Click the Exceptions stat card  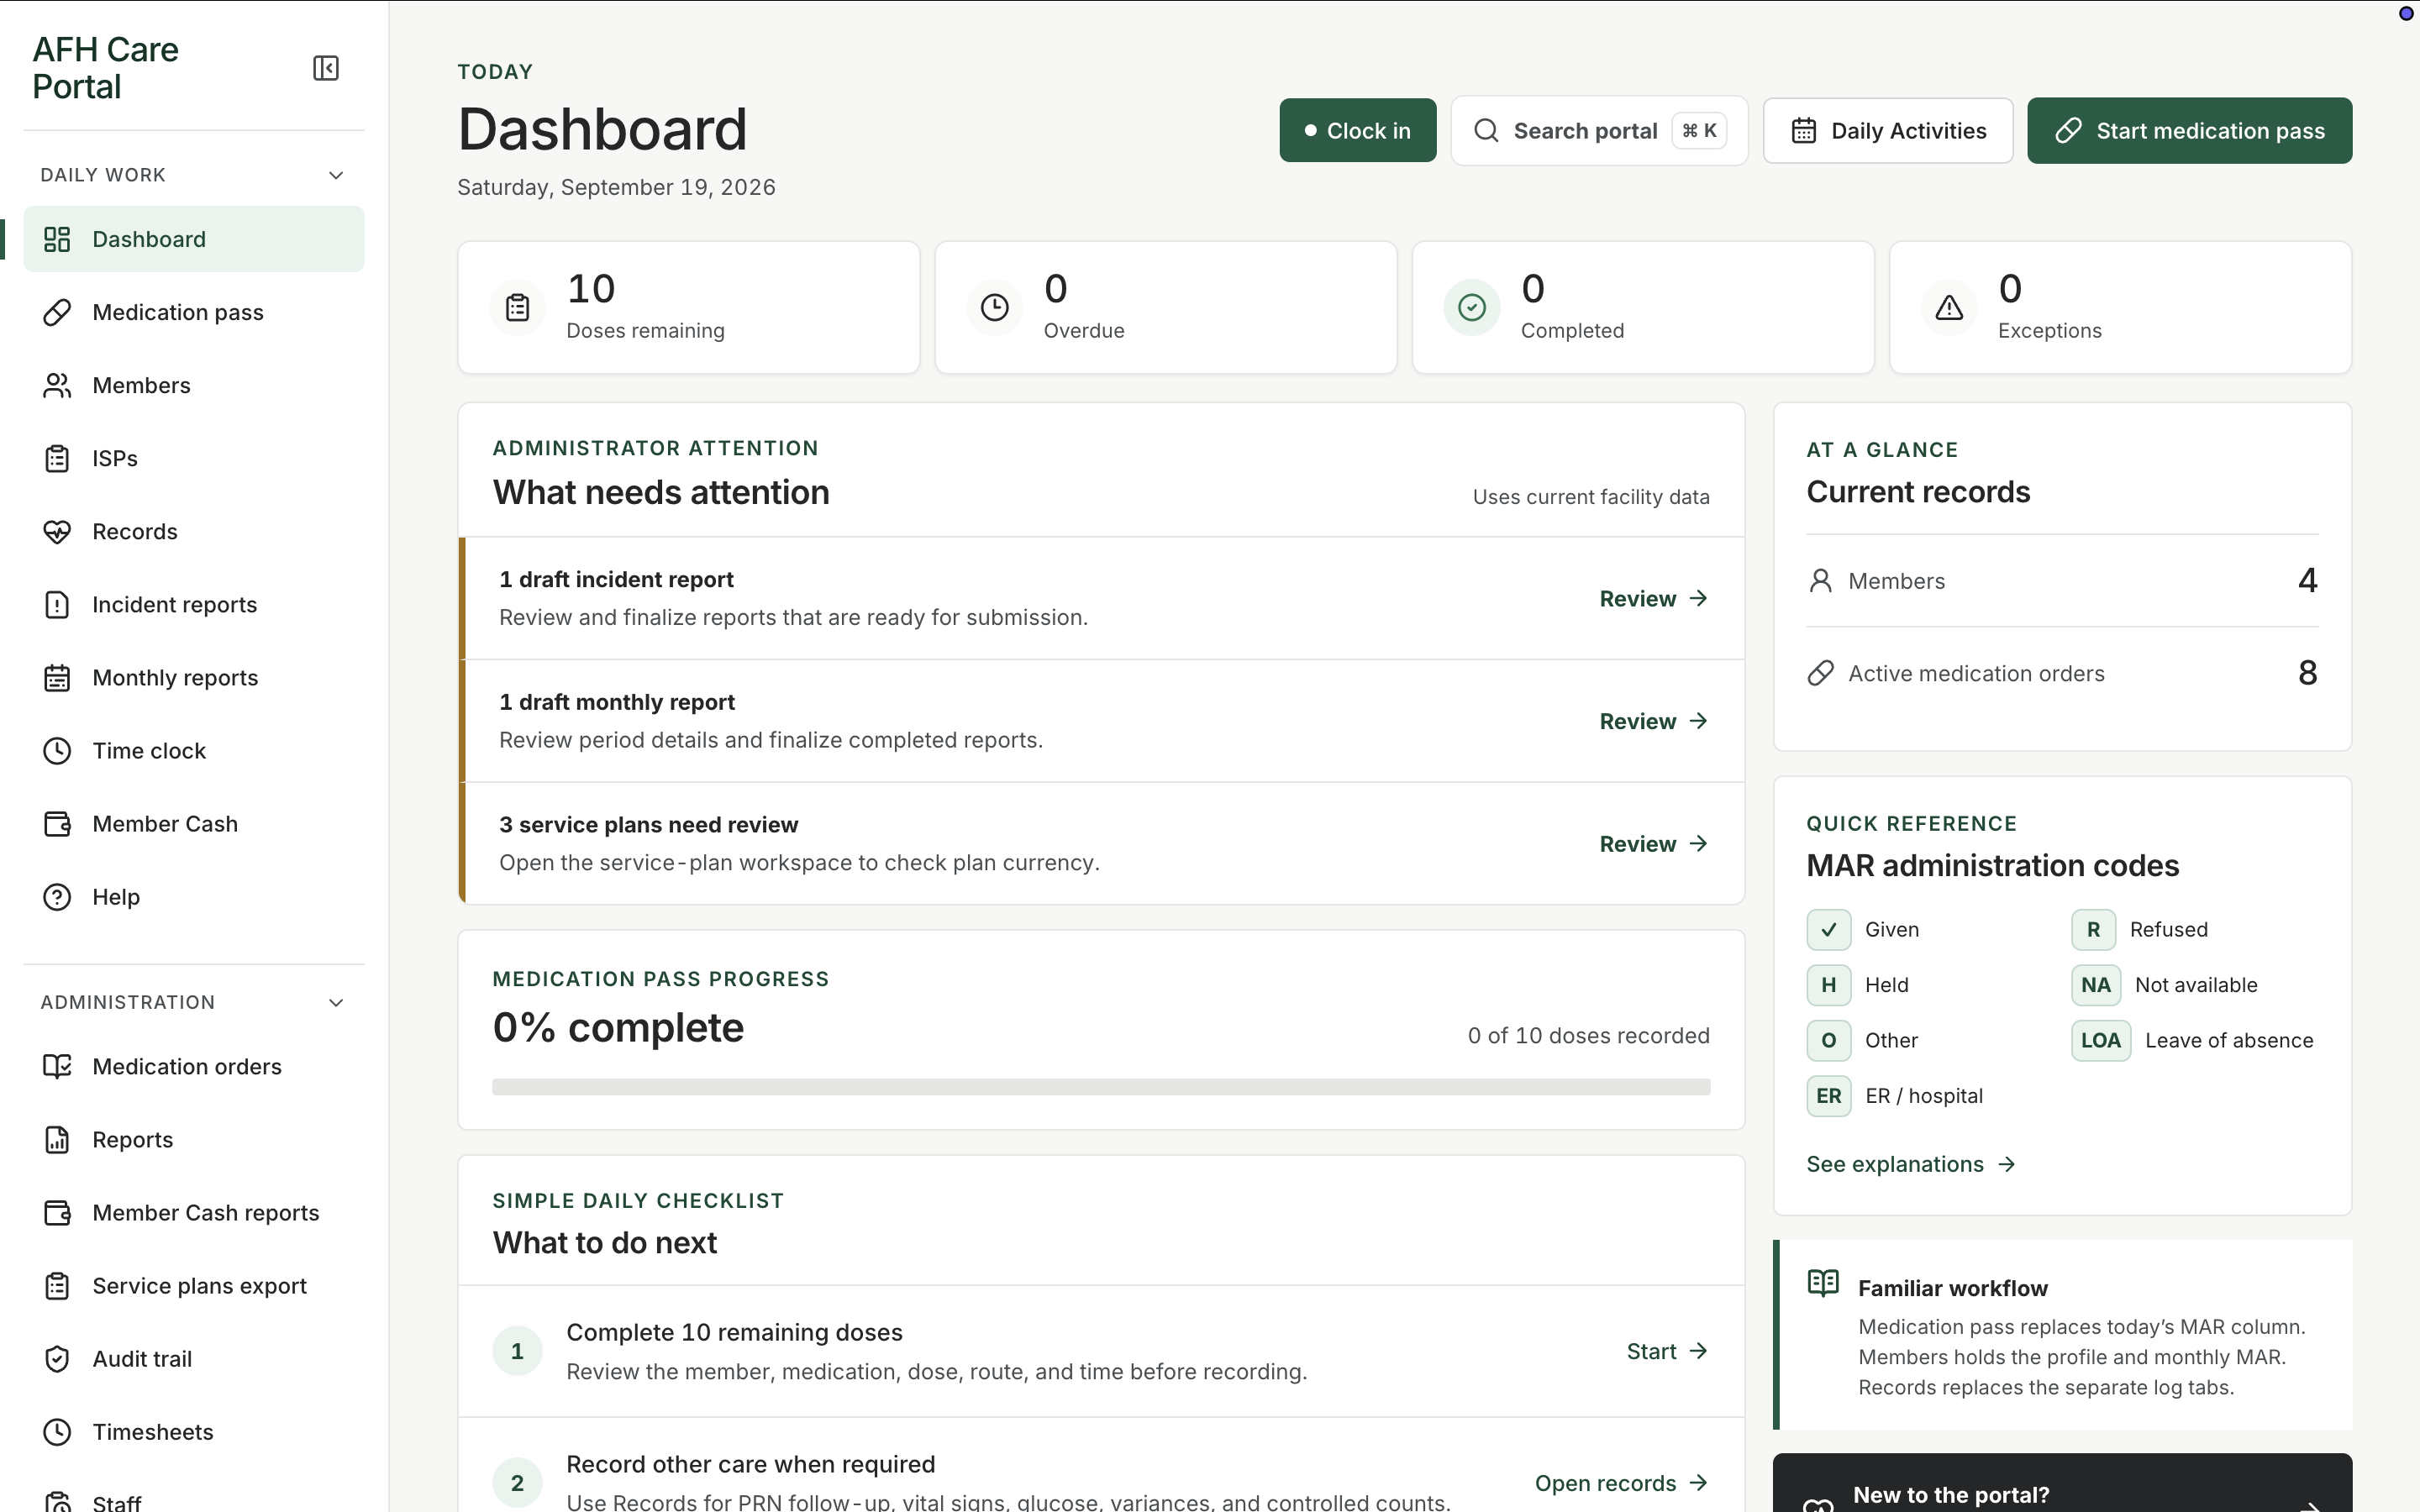click(x=2120, y=307)
